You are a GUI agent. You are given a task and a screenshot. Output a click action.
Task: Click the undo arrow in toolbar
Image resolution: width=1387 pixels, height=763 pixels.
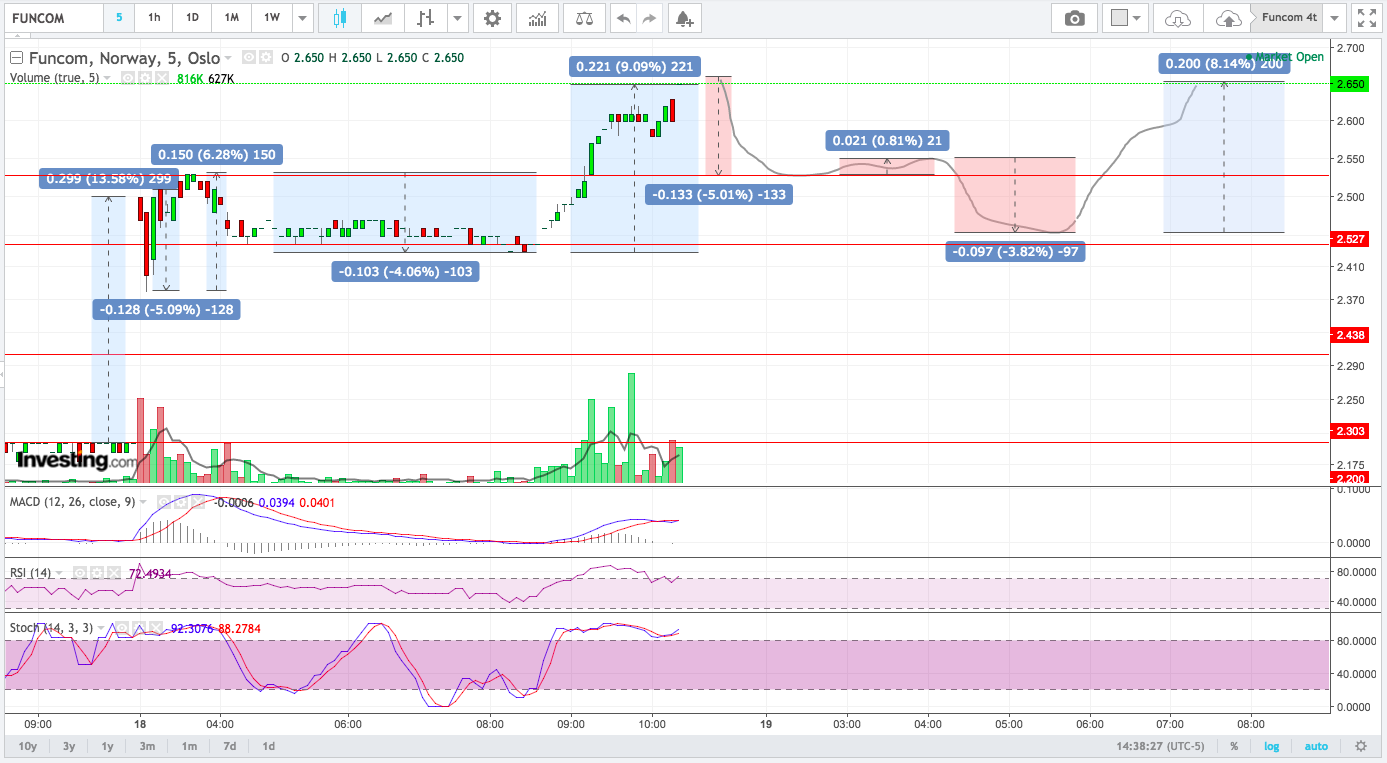[623, 18]
